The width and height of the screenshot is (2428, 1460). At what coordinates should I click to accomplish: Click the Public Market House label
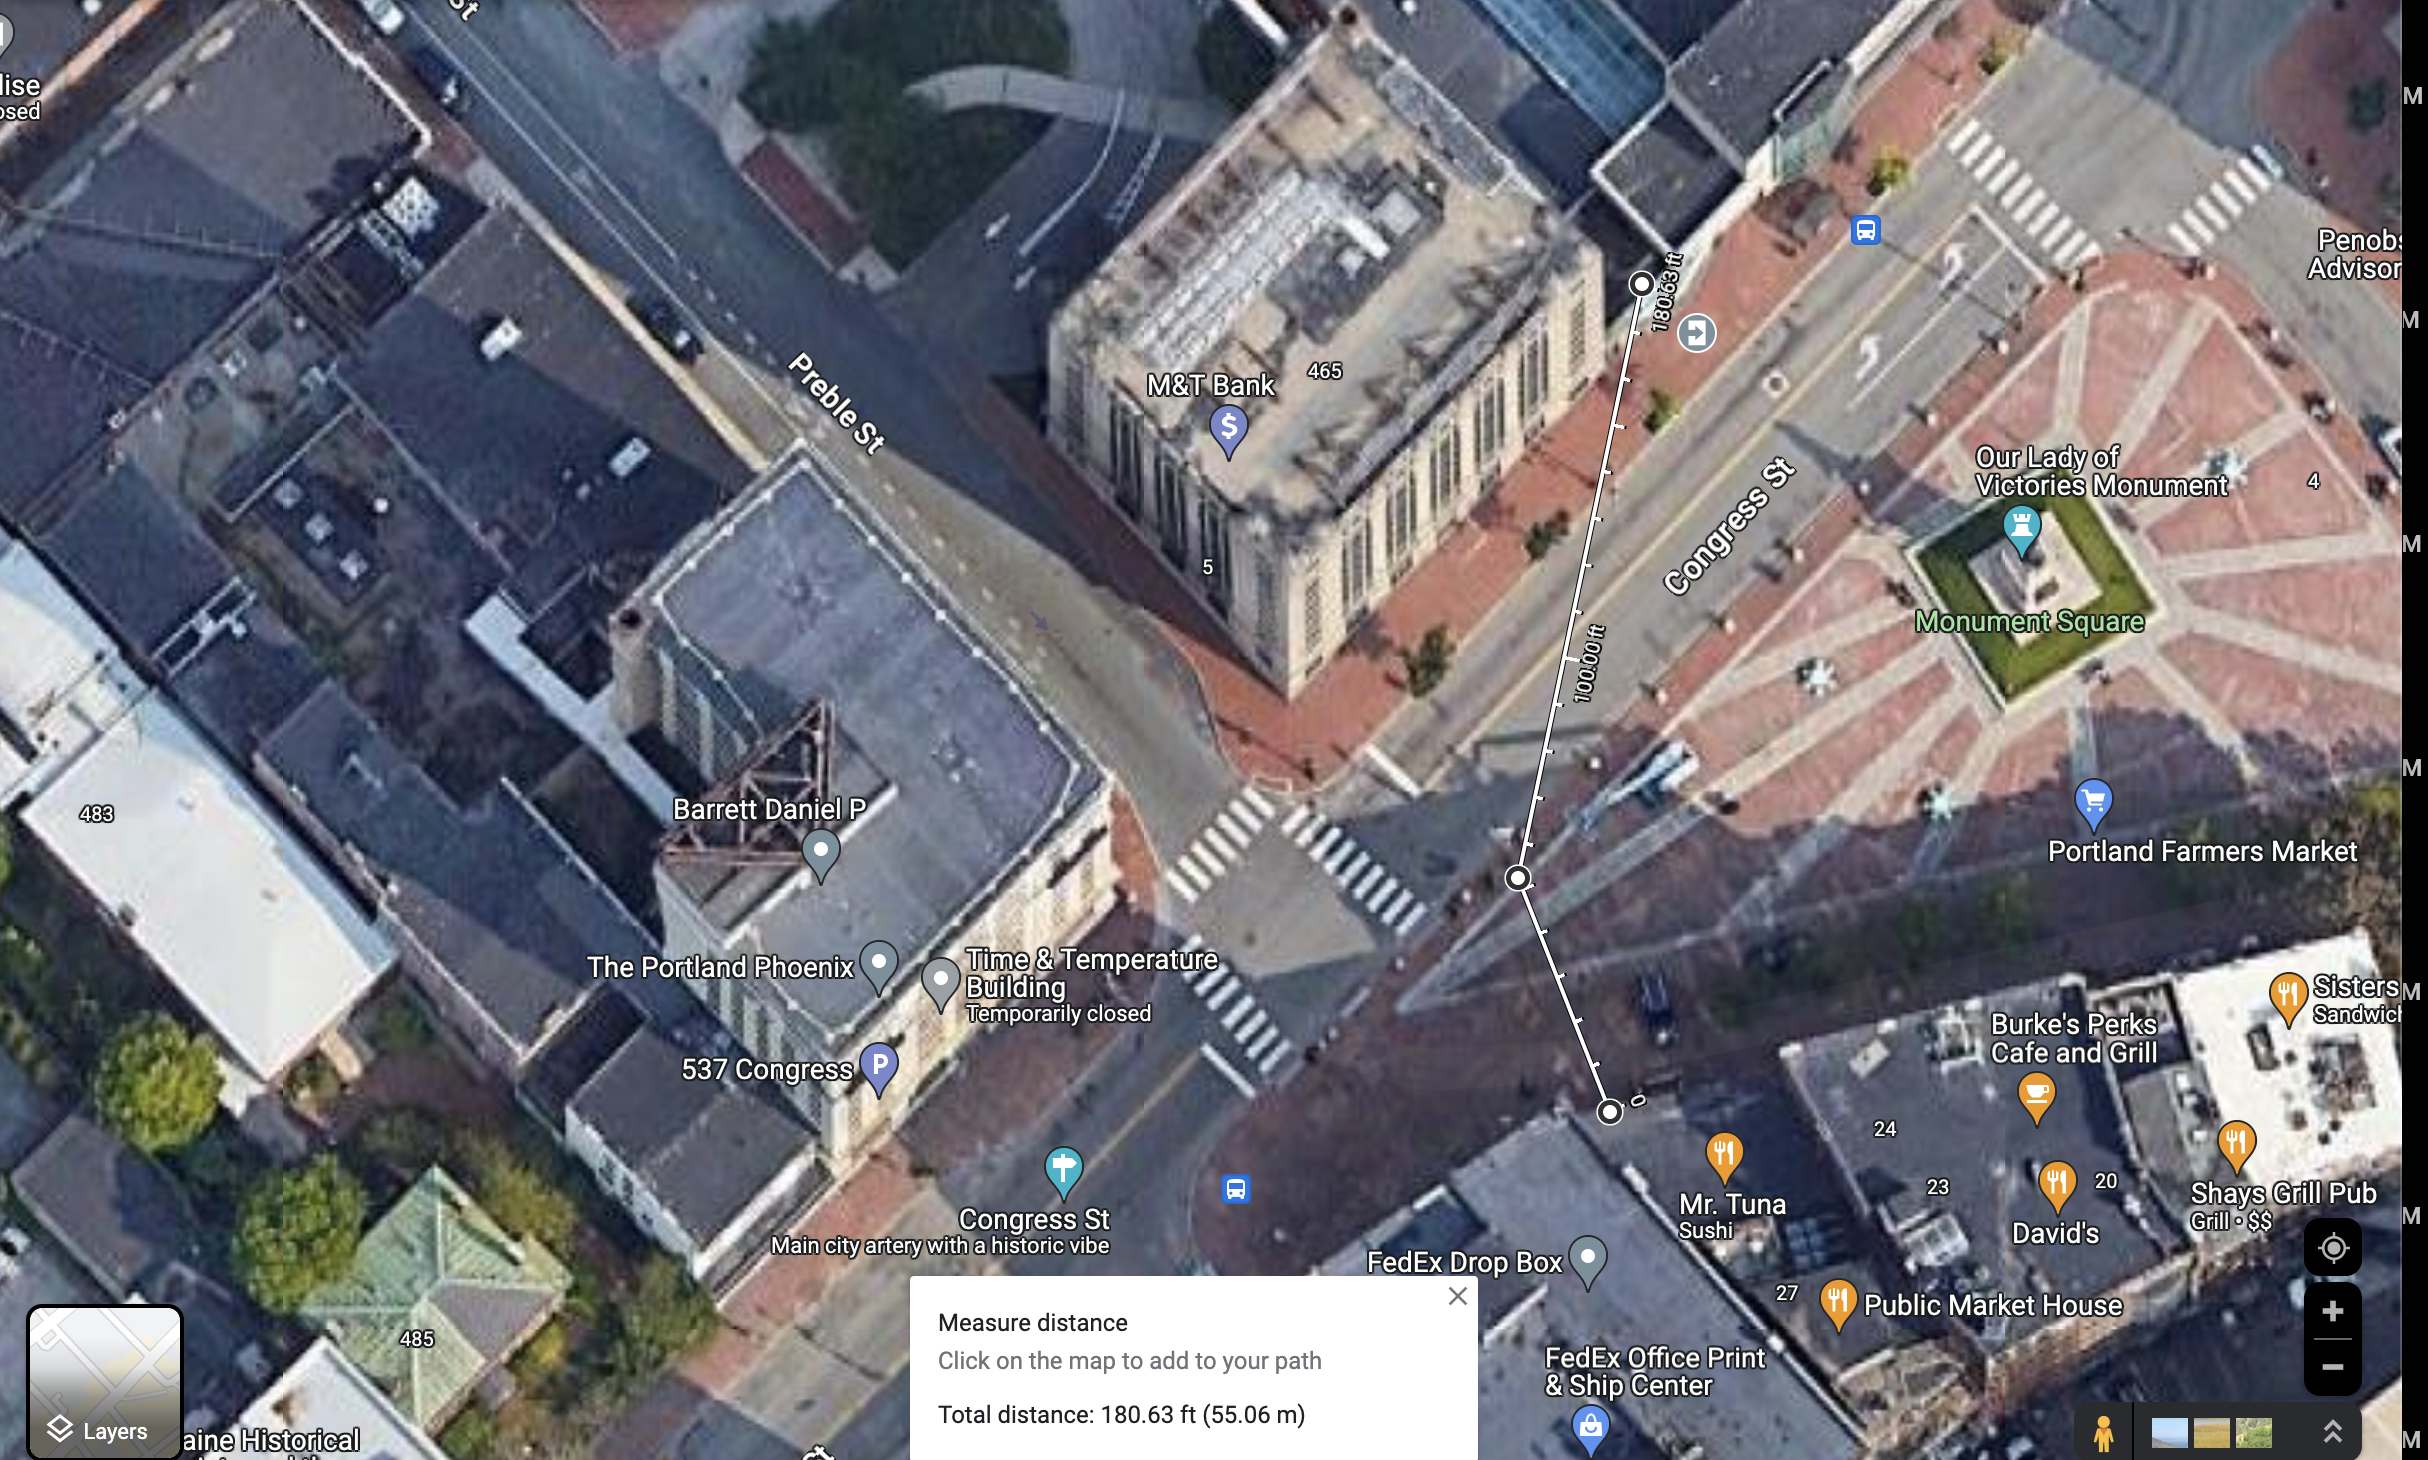[1992, 1305]
